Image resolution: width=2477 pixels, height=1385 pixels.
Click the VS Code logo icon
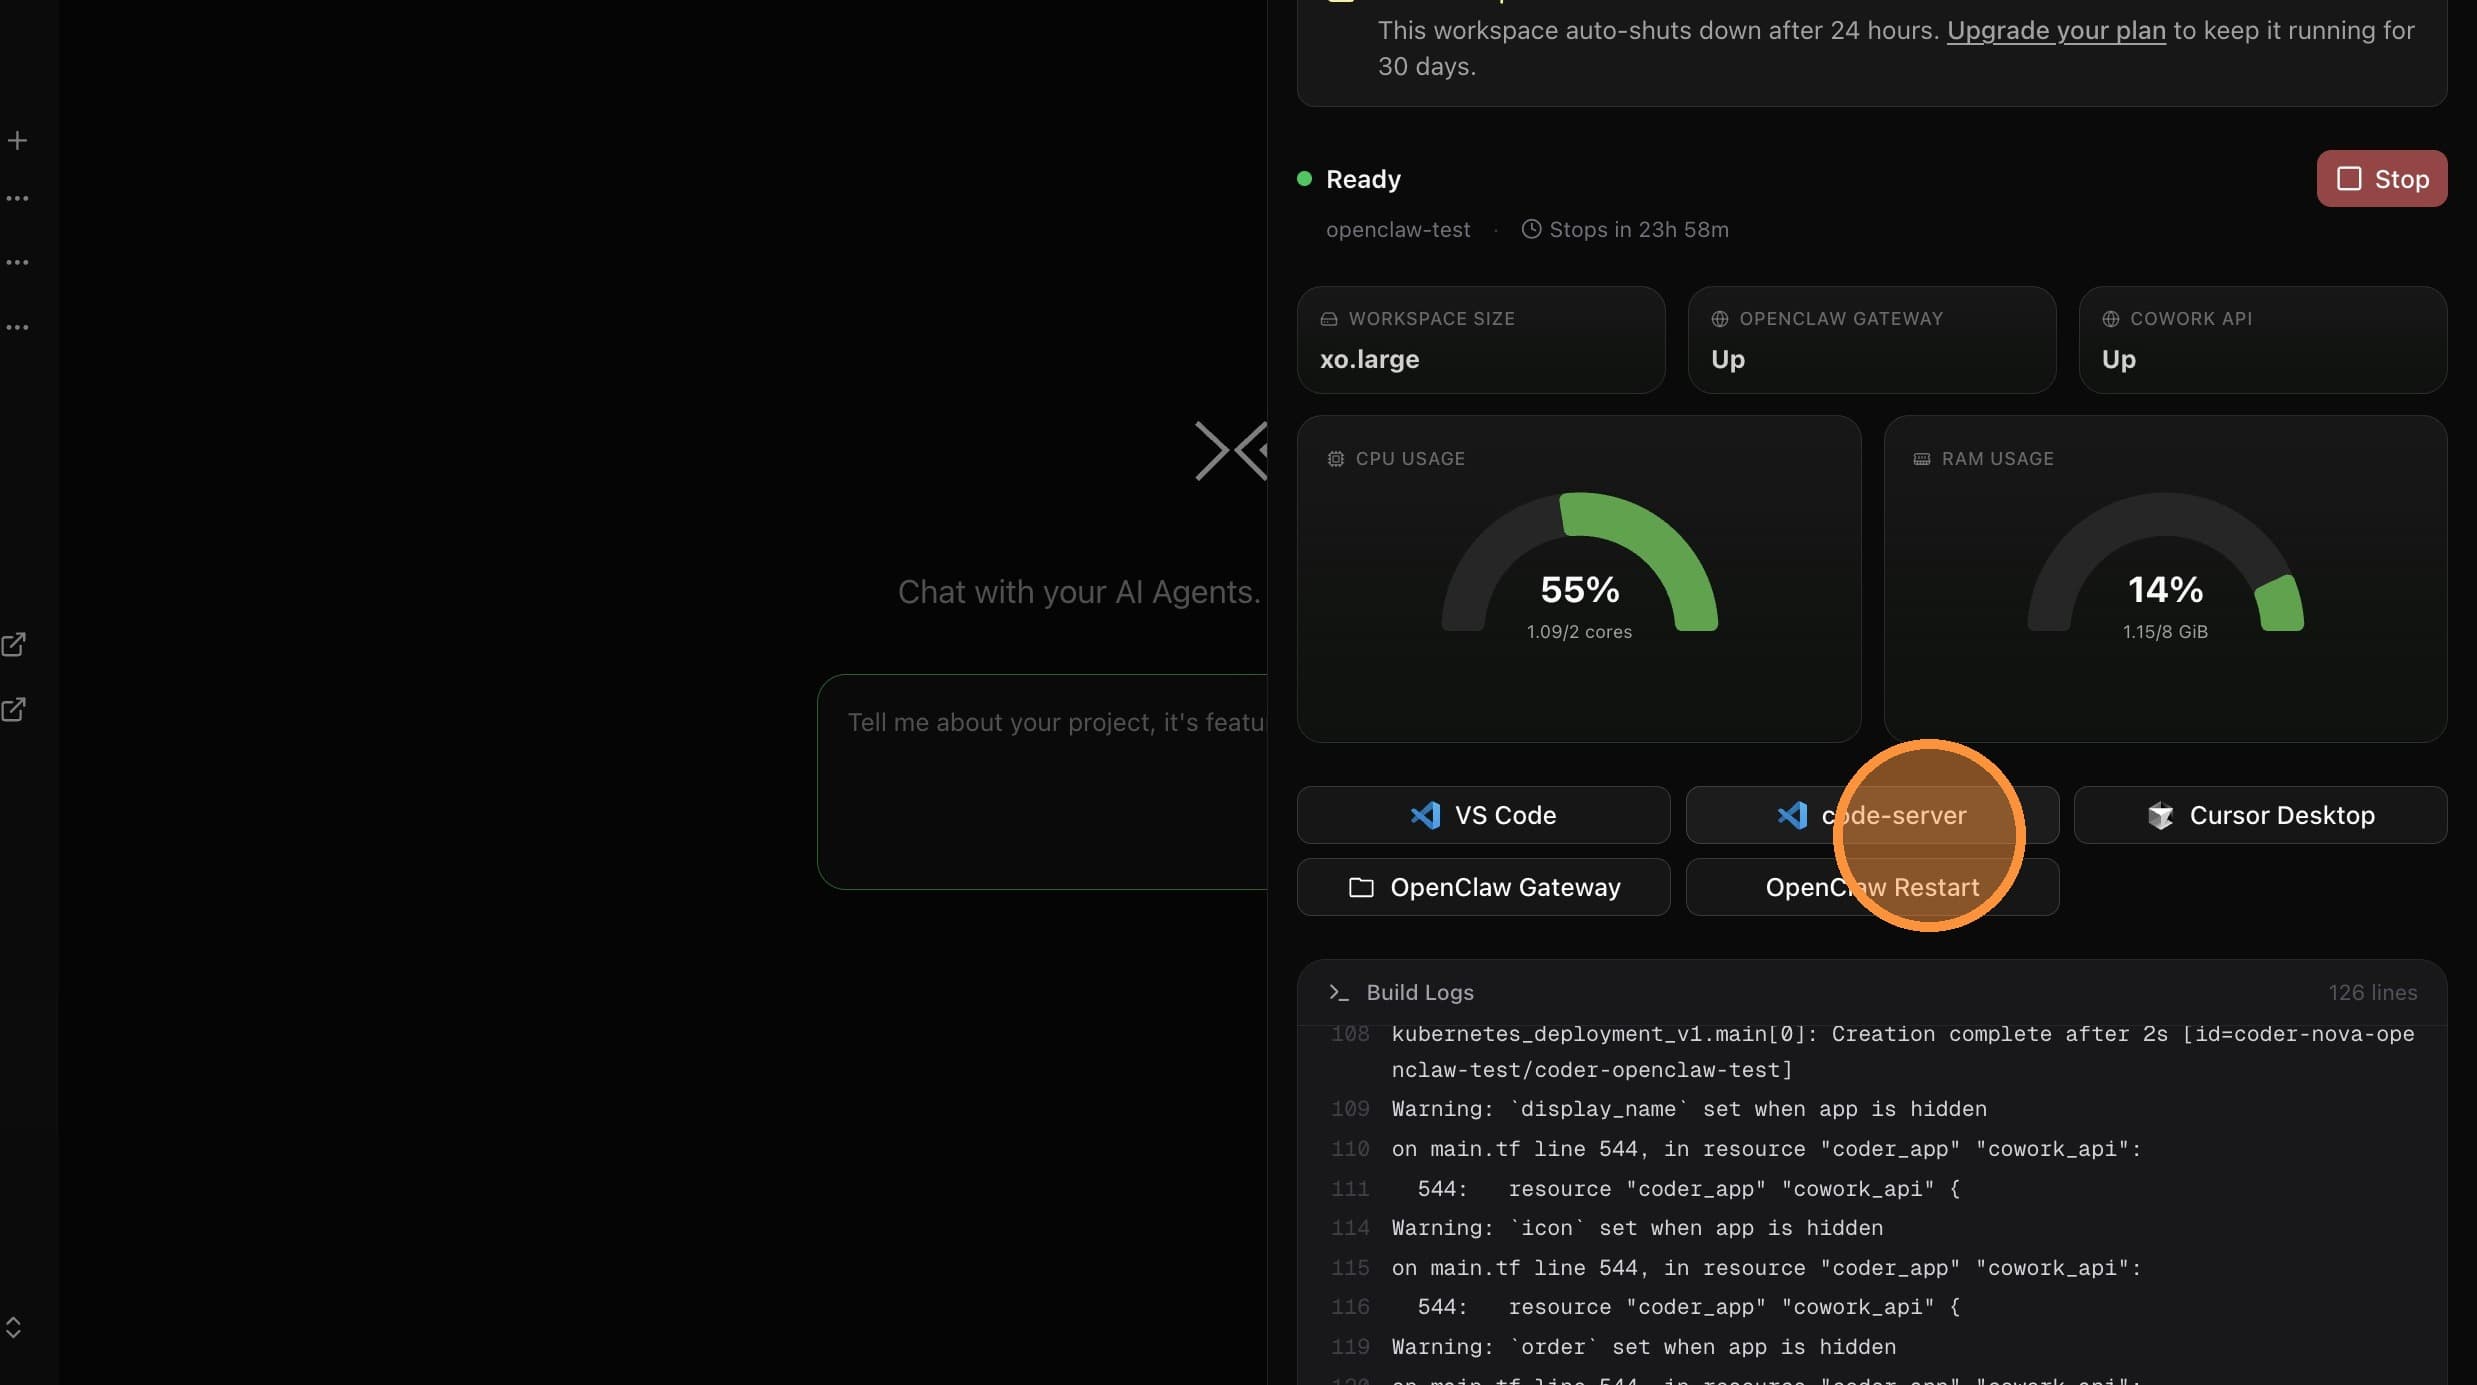click(1425, 815)
